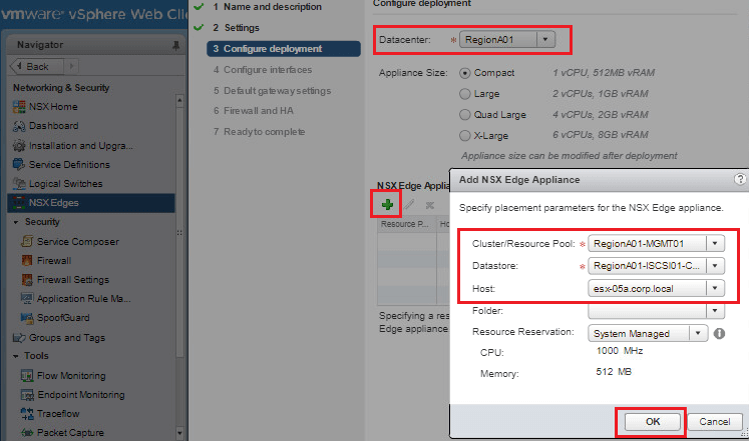Open the Host dropdown
Screen dimensions: 749x441
[715, 288]
